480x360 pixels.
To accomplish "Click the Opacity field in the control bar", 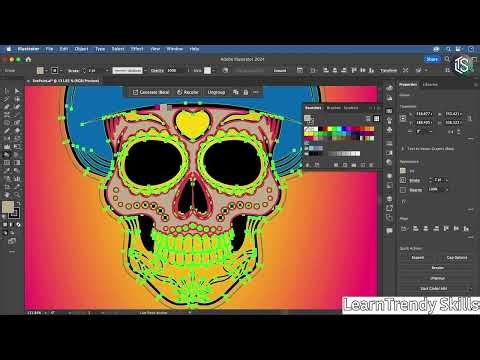I will [175, 71].
